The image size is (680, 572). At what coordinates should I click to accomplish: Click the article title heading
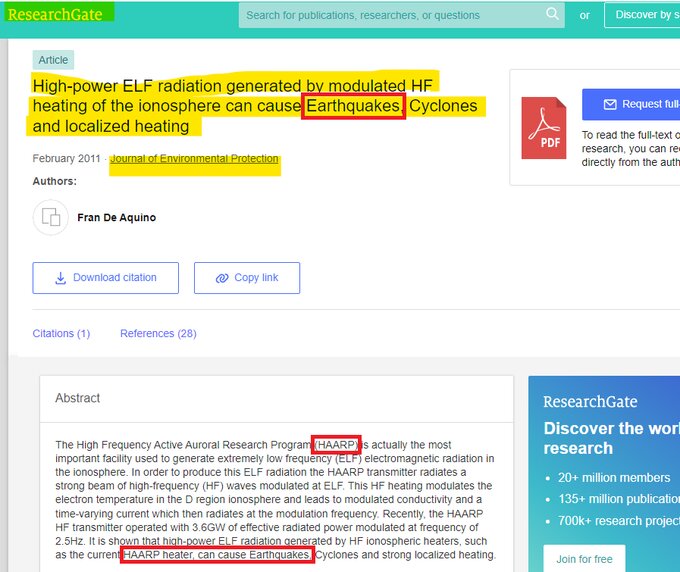tap(255, 106)
